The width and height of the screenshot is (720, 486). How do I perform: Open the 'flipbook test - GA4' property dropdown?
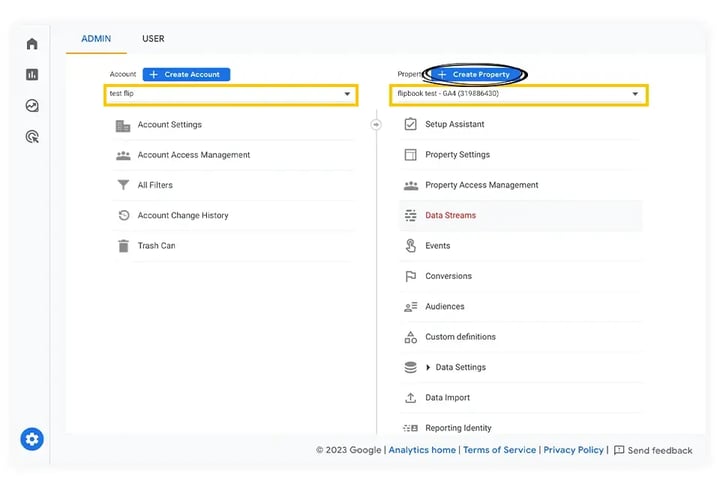coord(518,95)
